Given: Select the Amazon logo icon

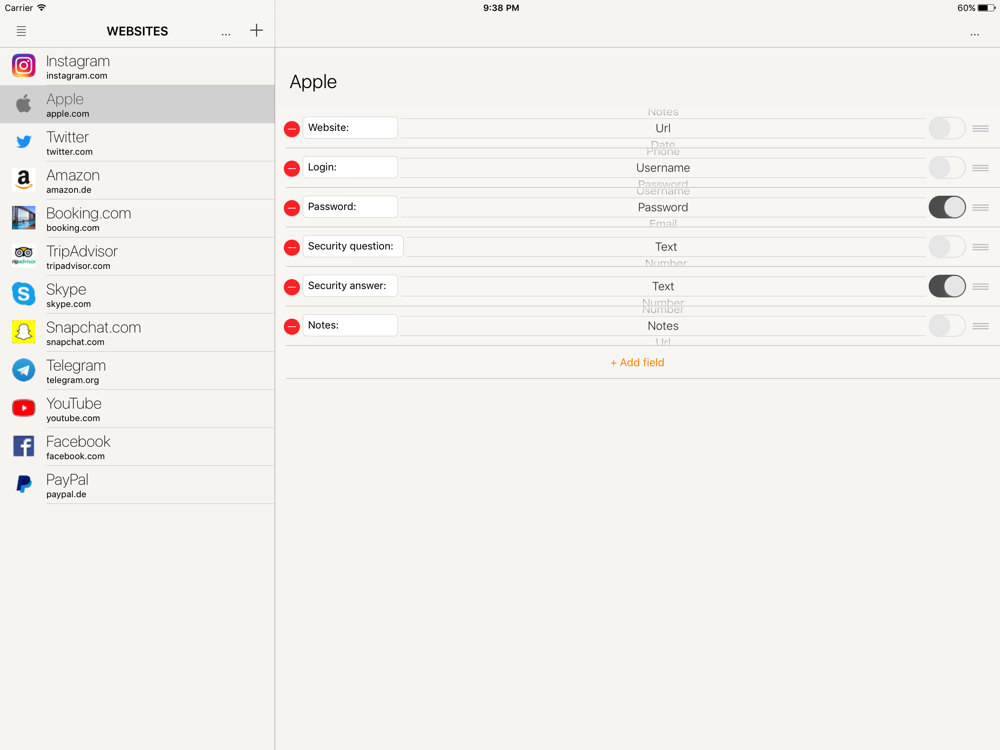Looking at the screenshot, I should (24, 180).
